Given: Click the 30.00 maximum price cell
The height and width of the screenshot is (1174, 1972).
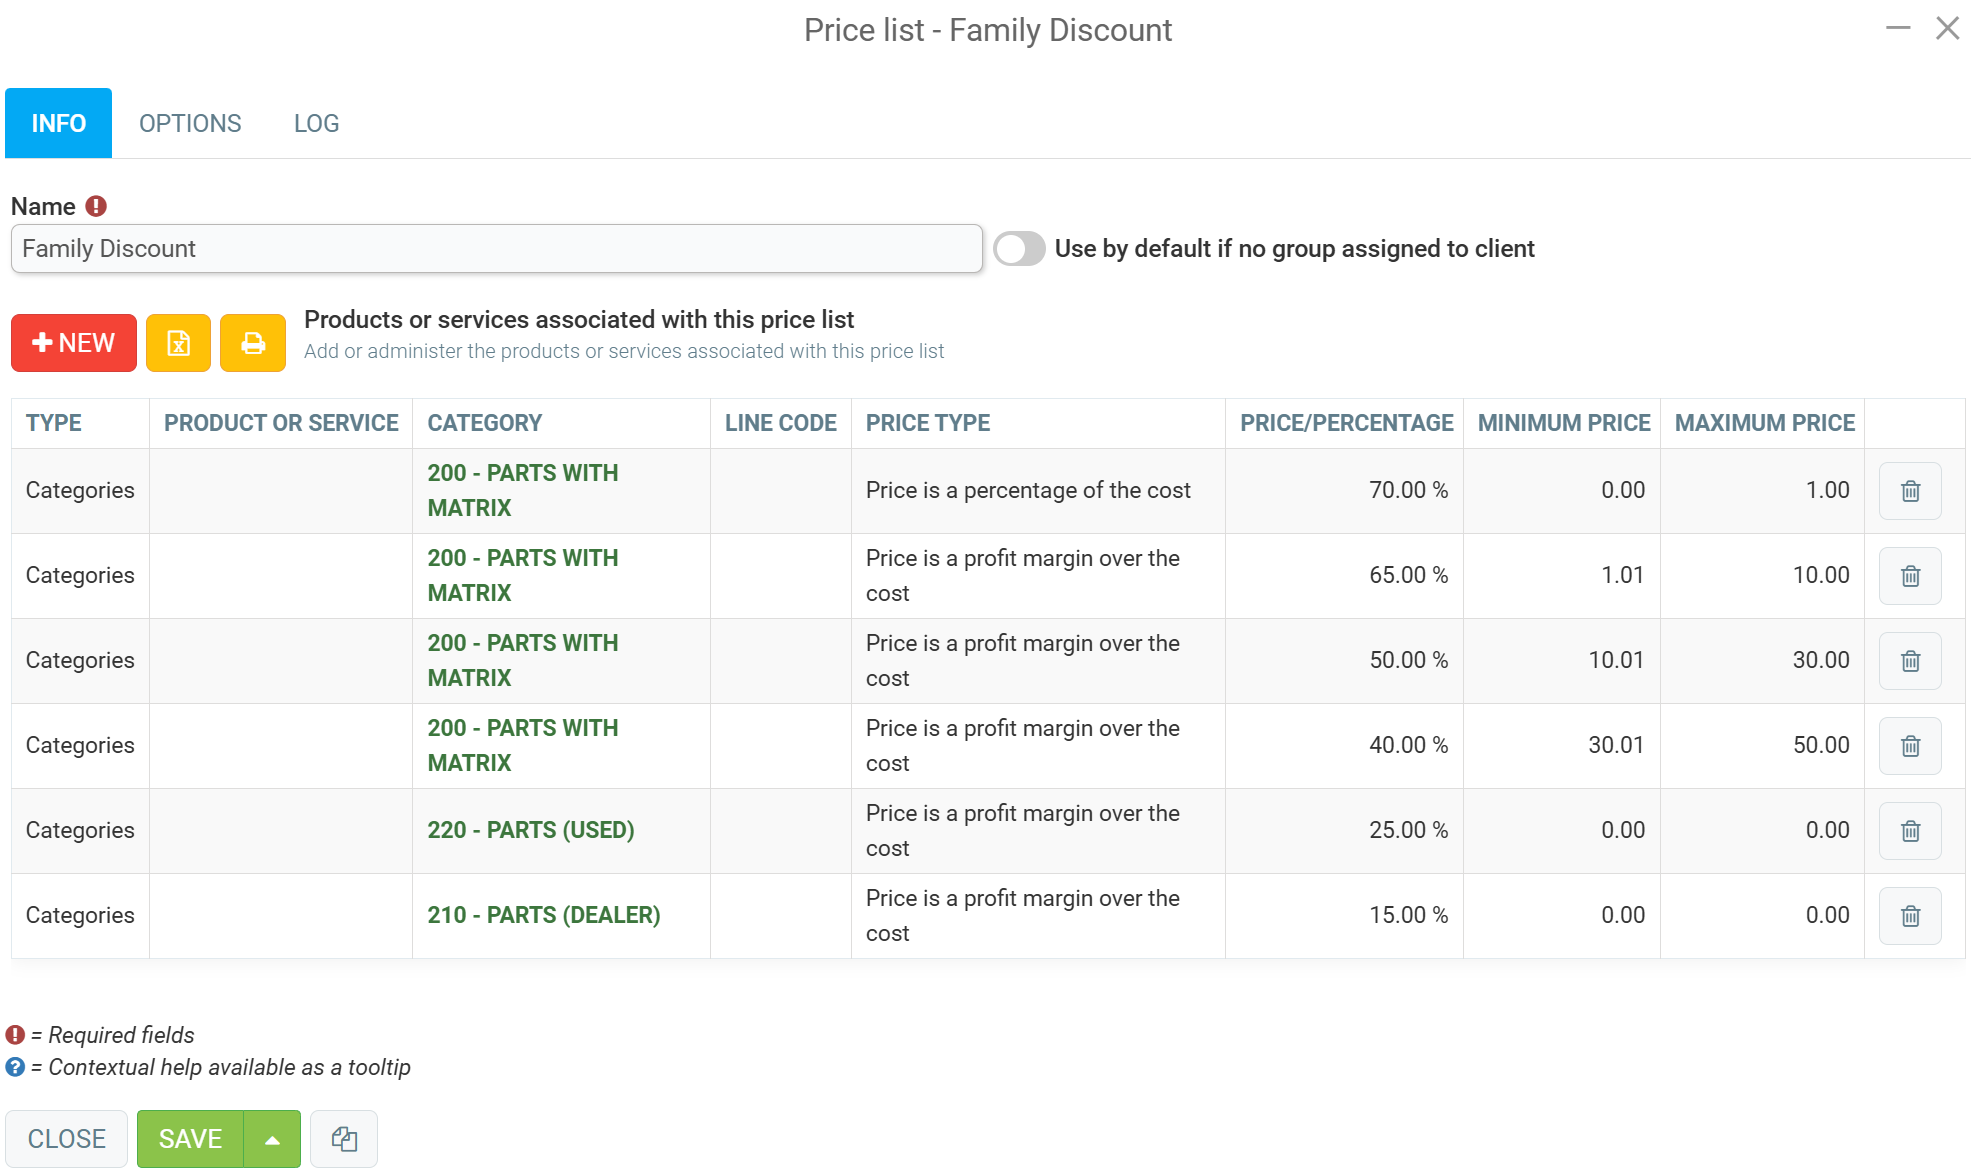Looking at the screenshot, I should pyautogui.click(x=1762, y=661).
